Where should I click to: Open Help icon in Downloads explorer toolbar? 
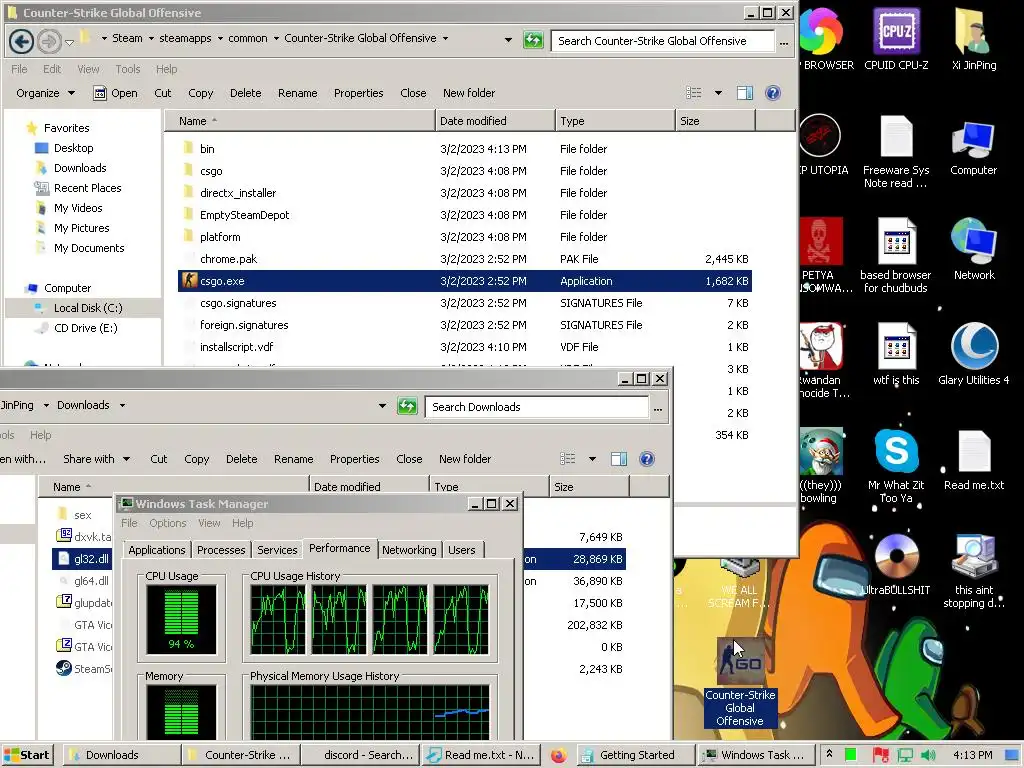[647, 459]
